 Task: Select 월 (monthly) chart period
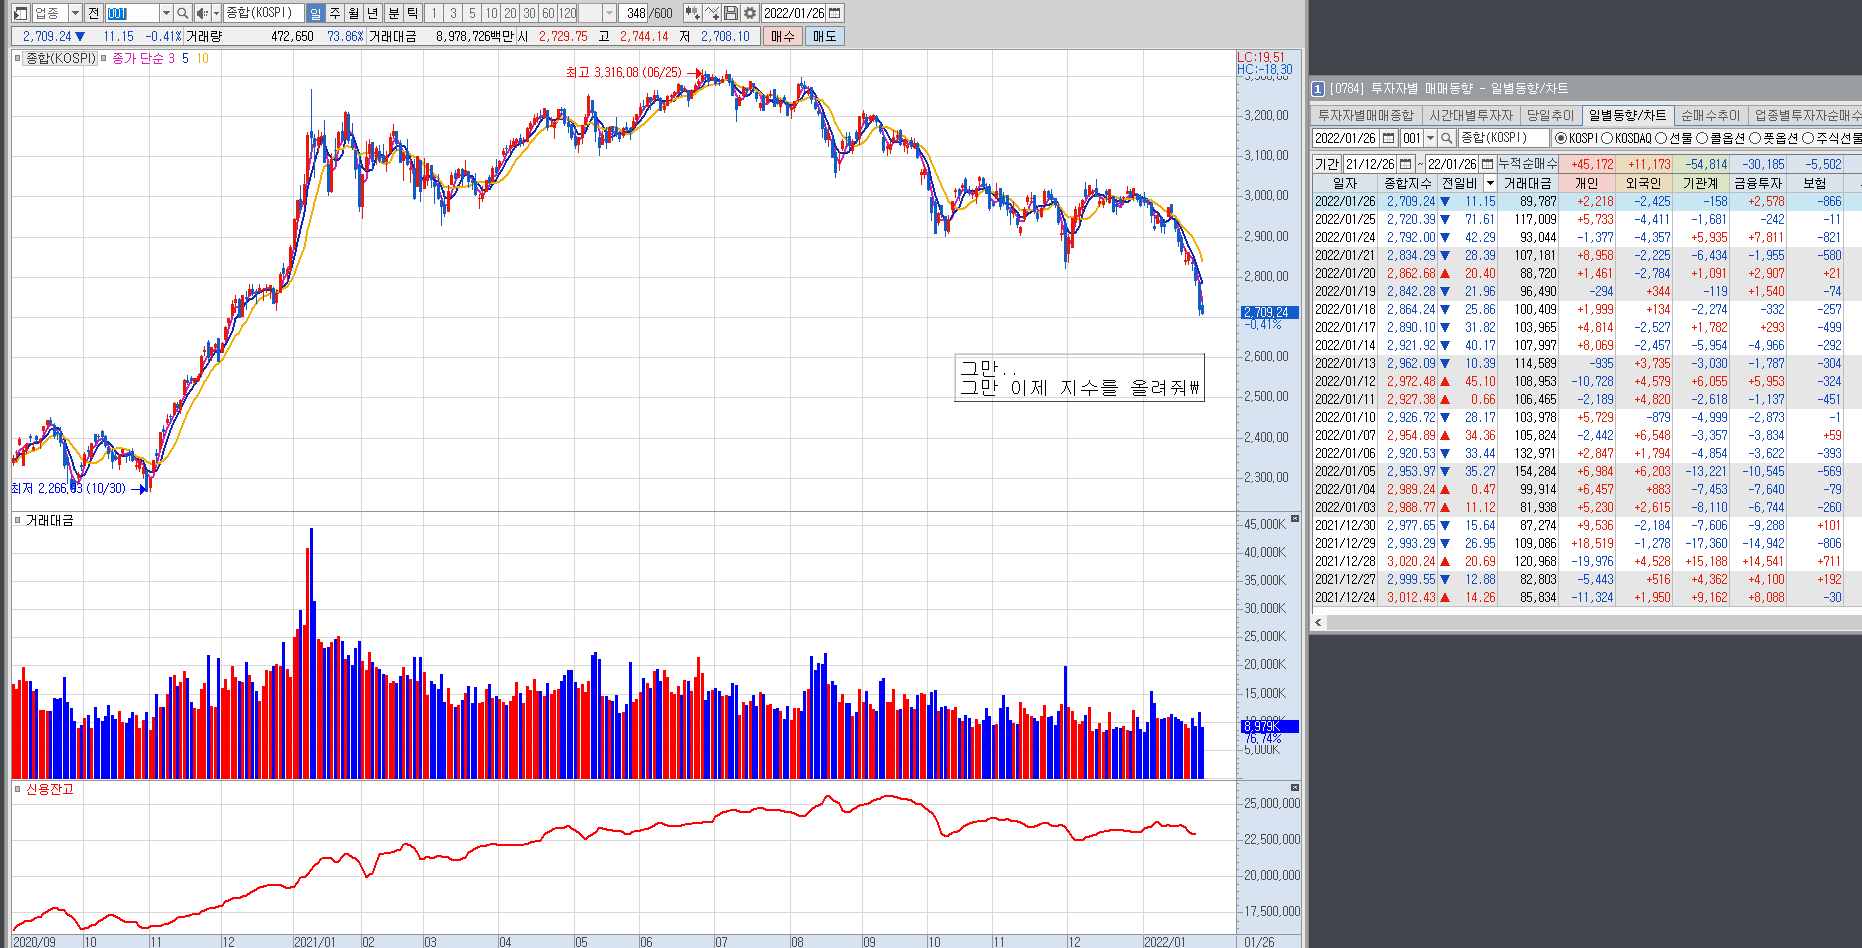(354, 13)
